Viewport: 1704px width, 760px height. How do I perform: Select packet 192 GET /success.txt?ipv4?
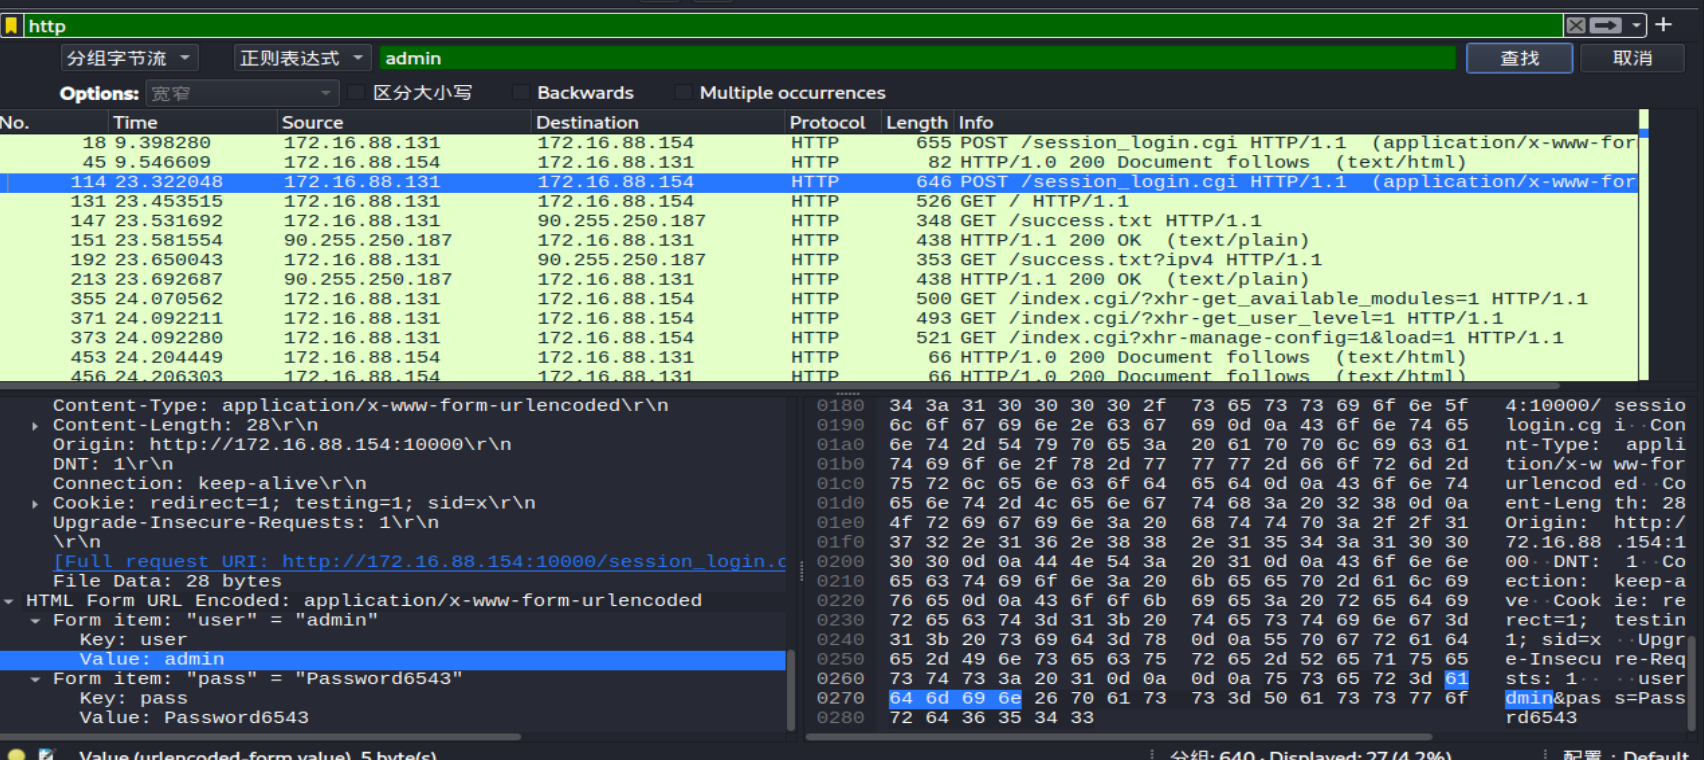point(819,260)
